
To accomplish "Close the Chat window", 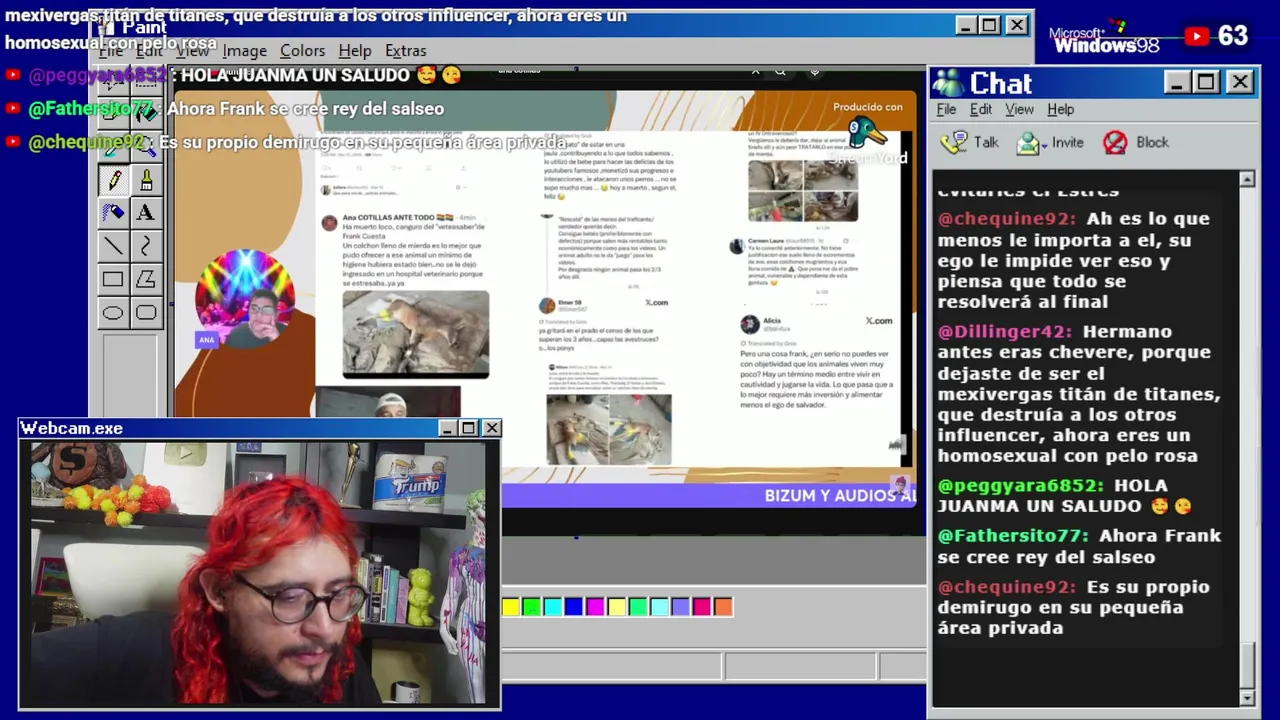I will [1240, 83].
